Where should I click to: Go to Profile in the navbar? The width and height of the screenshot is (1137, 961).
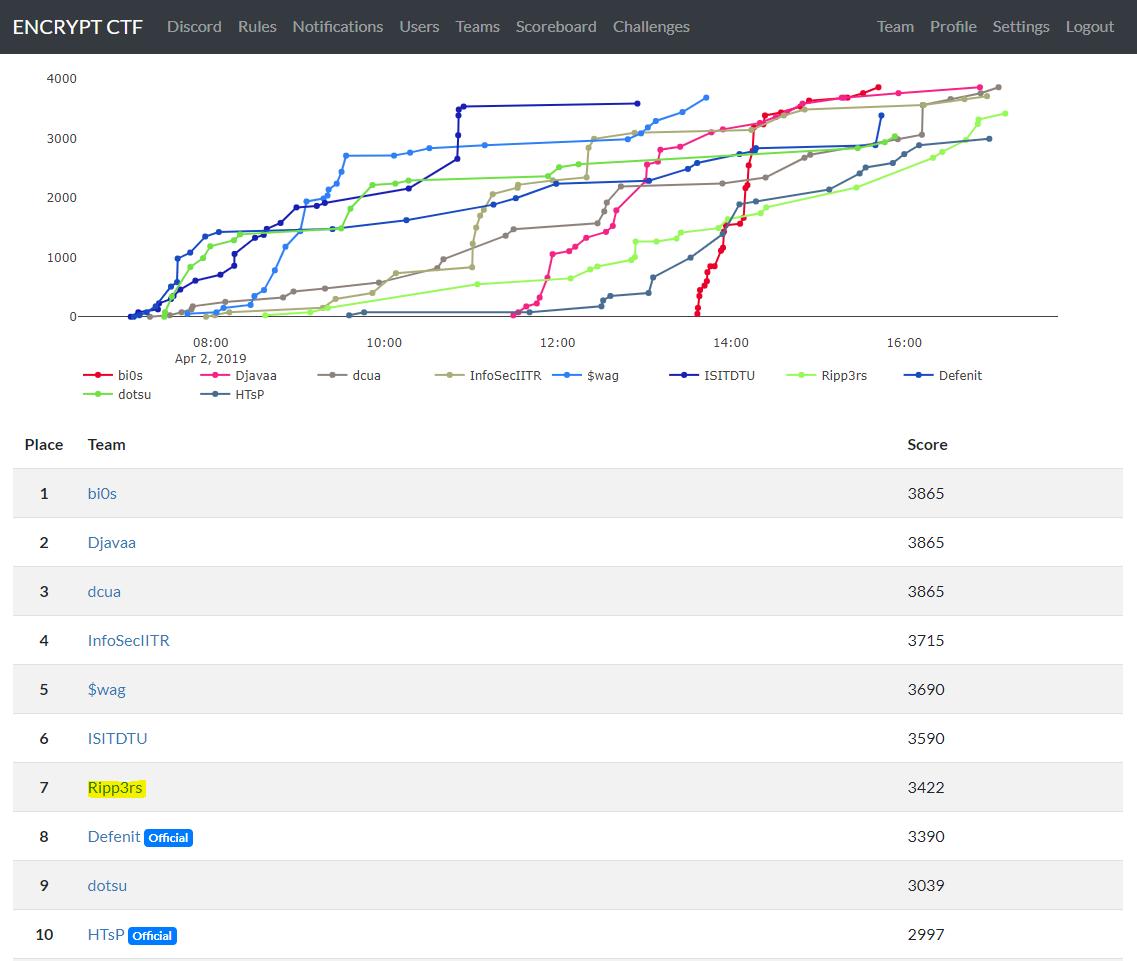tap(954, 27)
